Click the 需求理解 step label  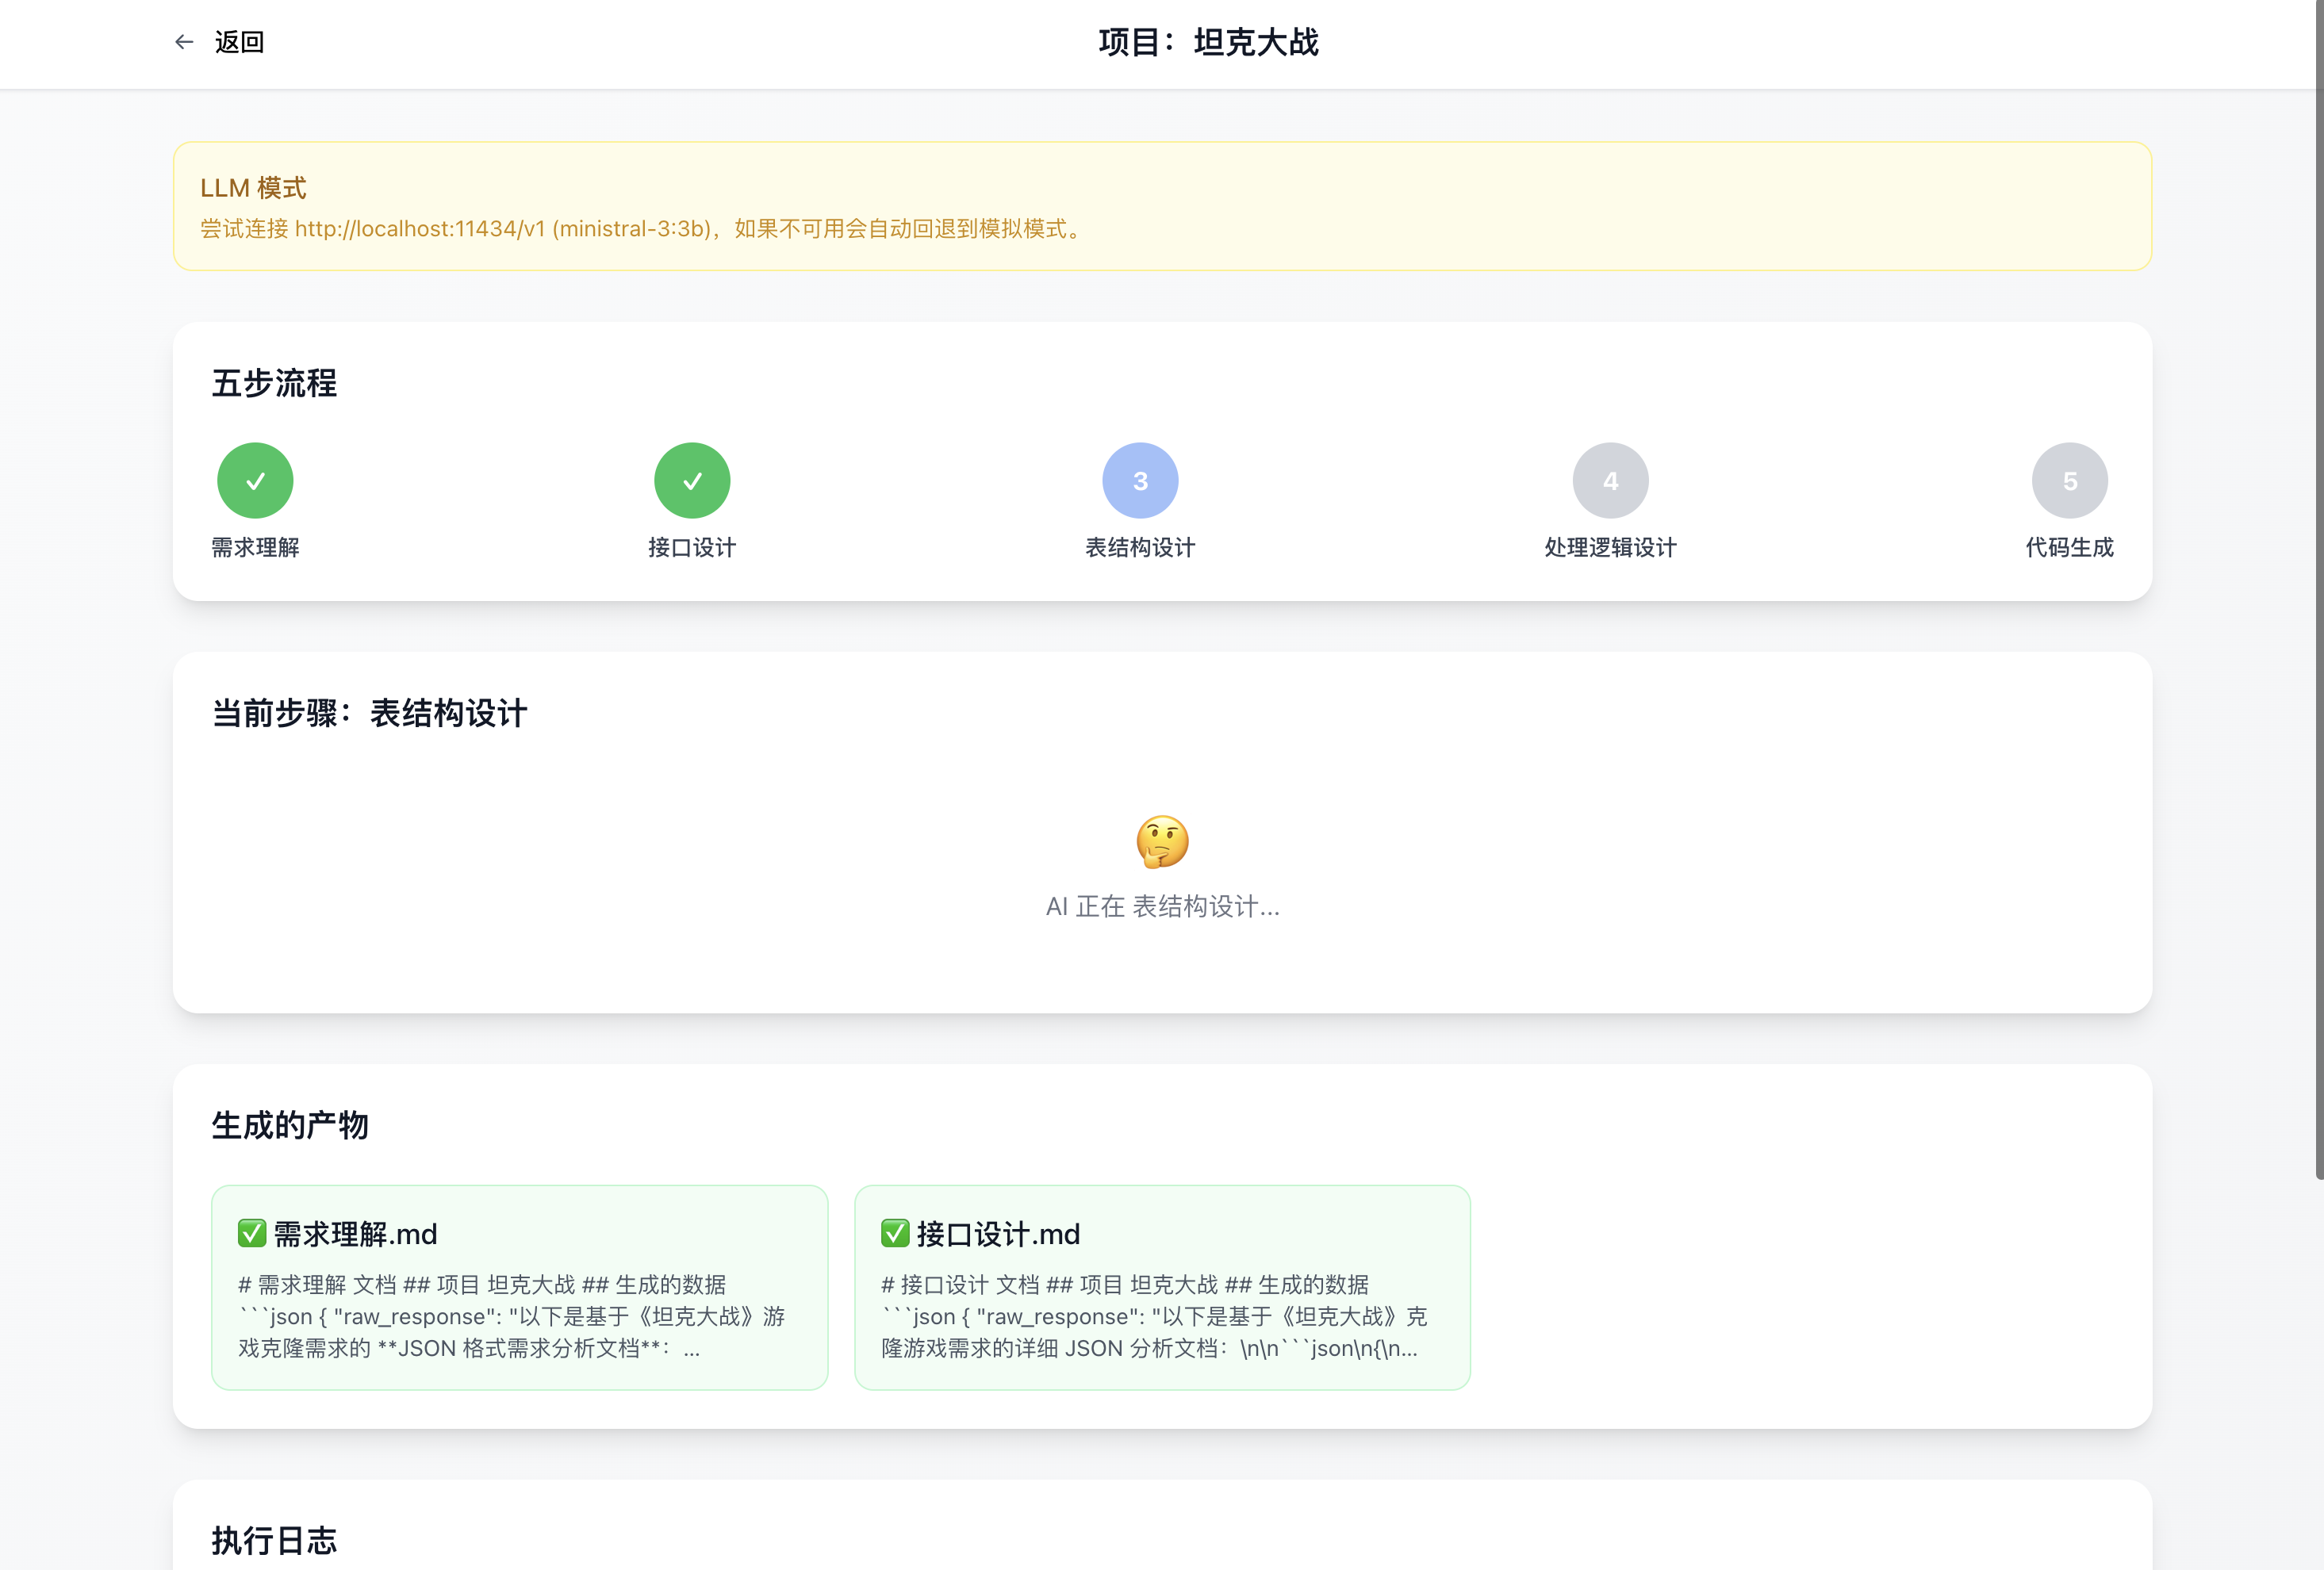[255, 548]
